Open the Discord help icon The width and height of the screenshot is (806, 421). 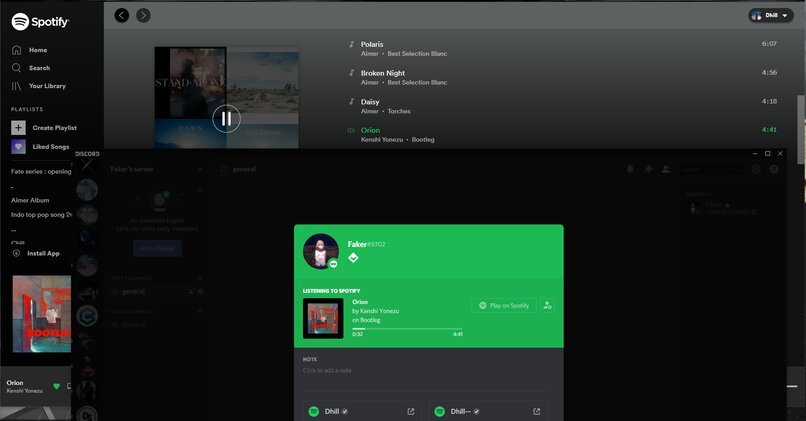774,169
